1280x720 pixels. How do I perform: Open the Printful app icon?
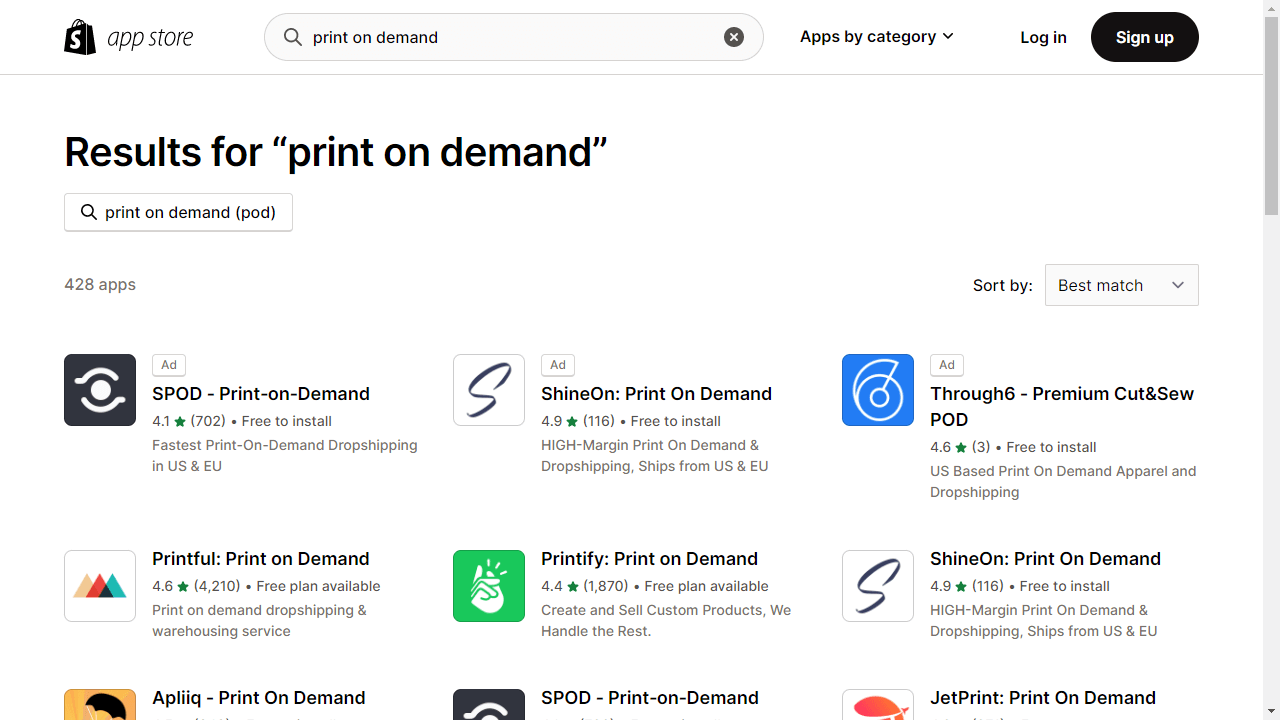(100, 586)
